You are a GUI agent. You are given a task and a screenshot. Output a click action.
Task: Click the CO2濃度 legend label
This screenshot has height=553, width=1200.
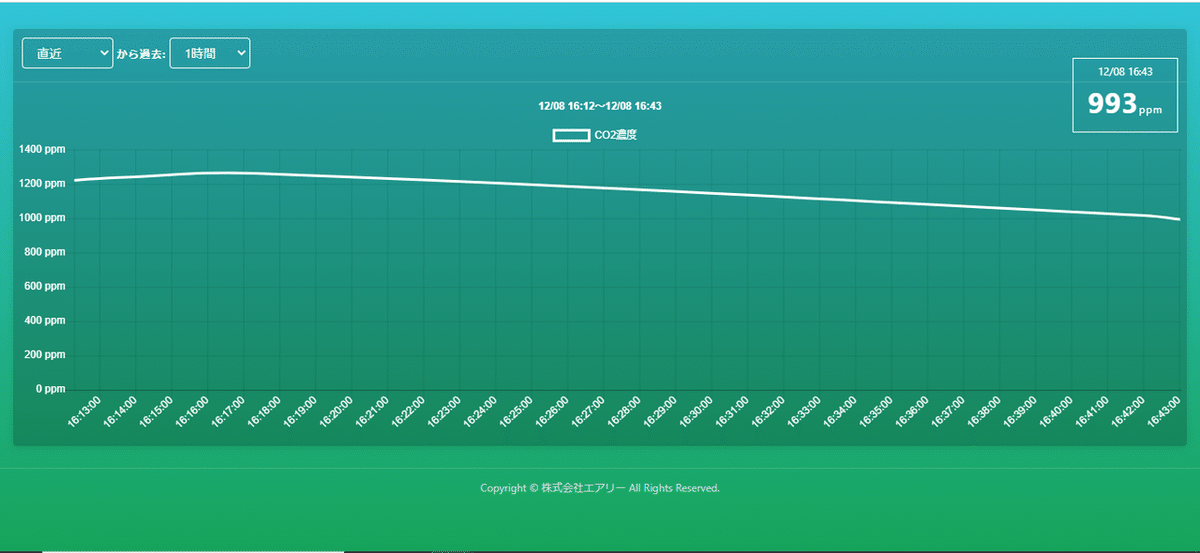[x=615, y=135]
